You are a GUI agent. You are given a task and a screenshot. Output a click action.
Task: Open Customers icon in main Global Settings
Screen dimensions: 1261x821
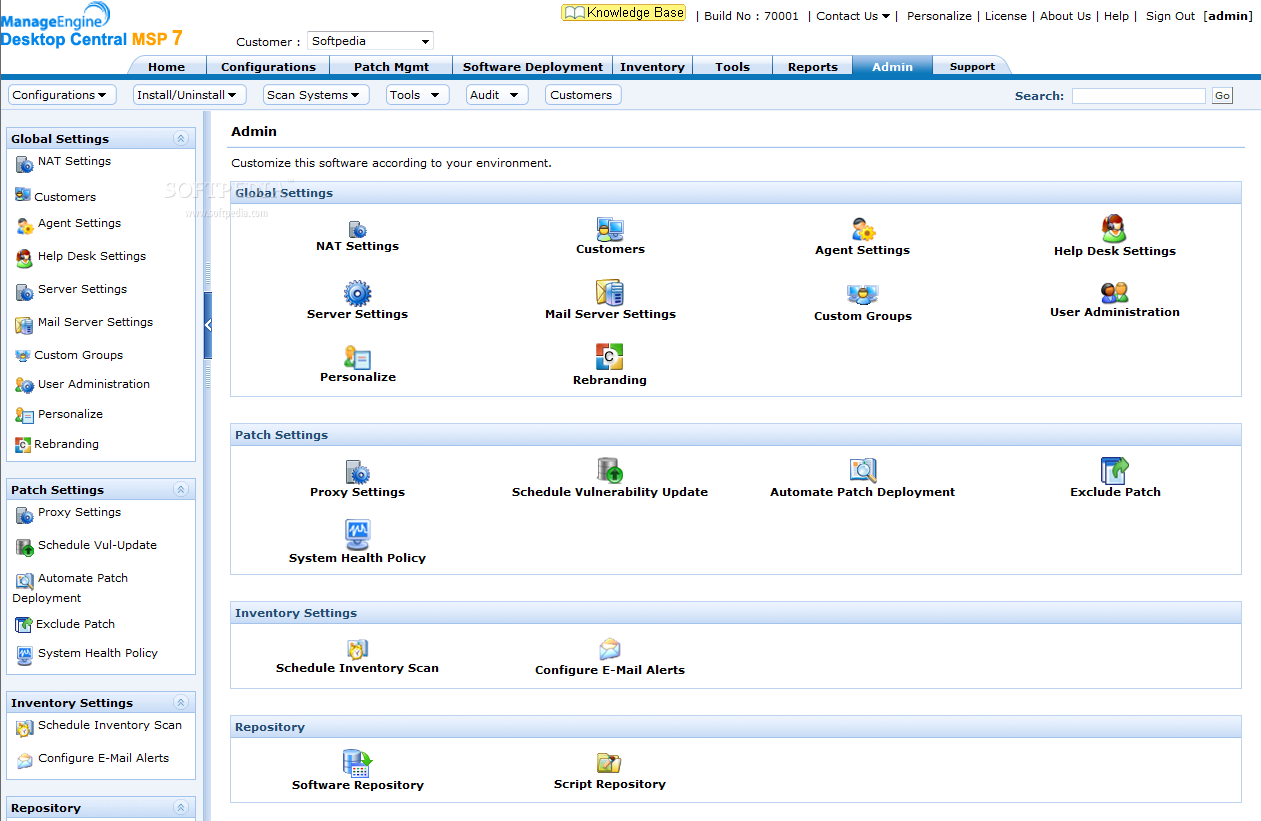[610, 230]
